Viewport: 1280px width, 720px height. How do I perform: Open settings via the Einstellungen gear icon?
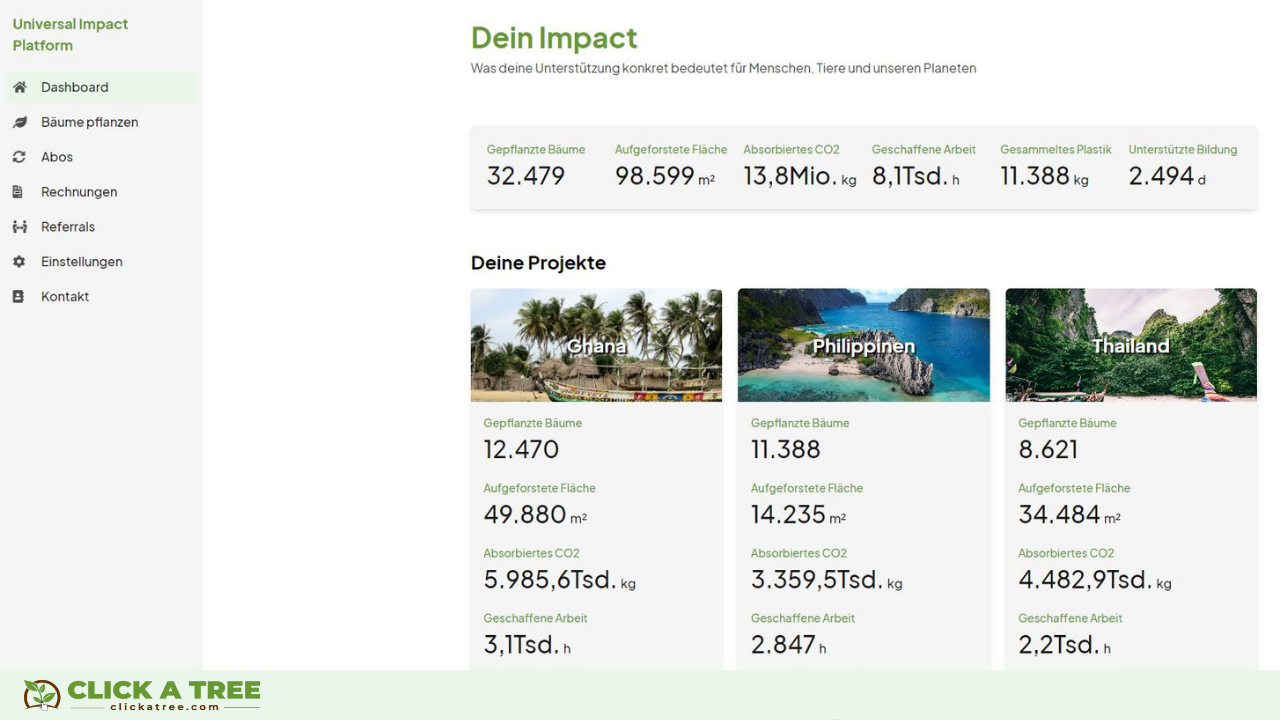[x=18, y=261]
